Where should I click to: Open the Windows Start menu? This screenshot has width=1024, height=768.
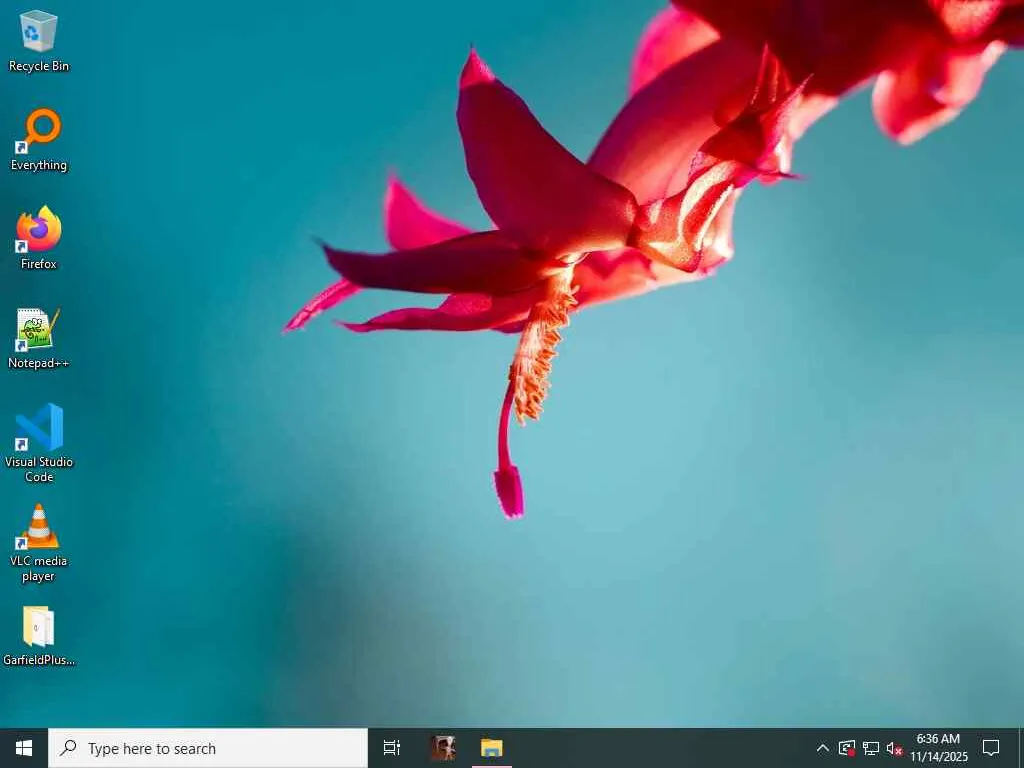pos(24,748)
